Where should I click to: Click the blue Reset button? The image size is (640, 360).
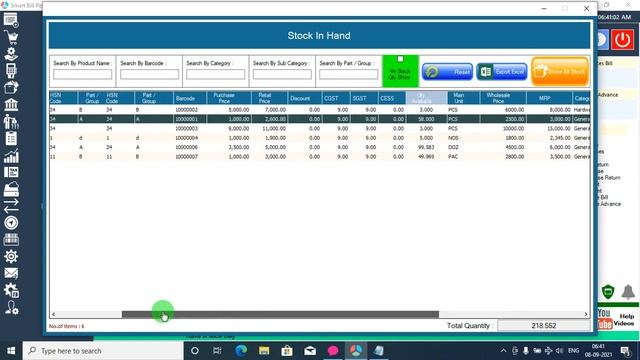447,72
